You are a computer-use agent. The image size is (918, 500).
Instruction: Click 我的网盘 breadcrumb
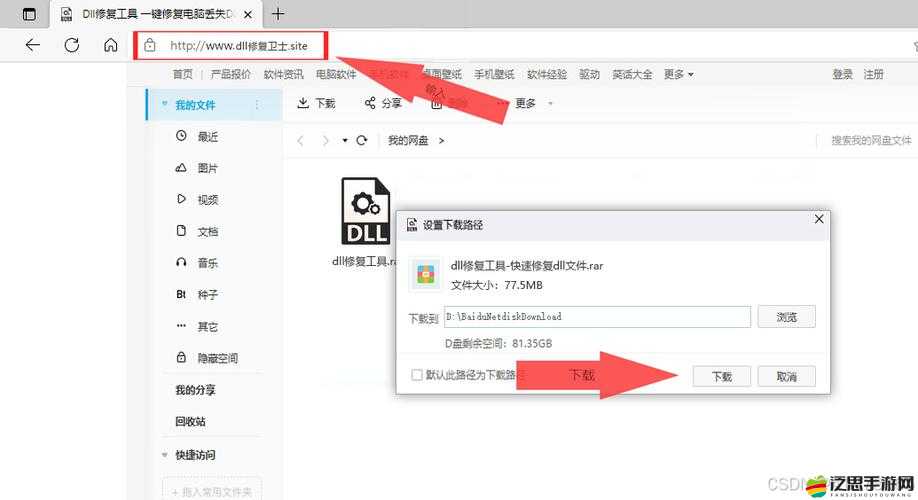click(x=408, y=141)
